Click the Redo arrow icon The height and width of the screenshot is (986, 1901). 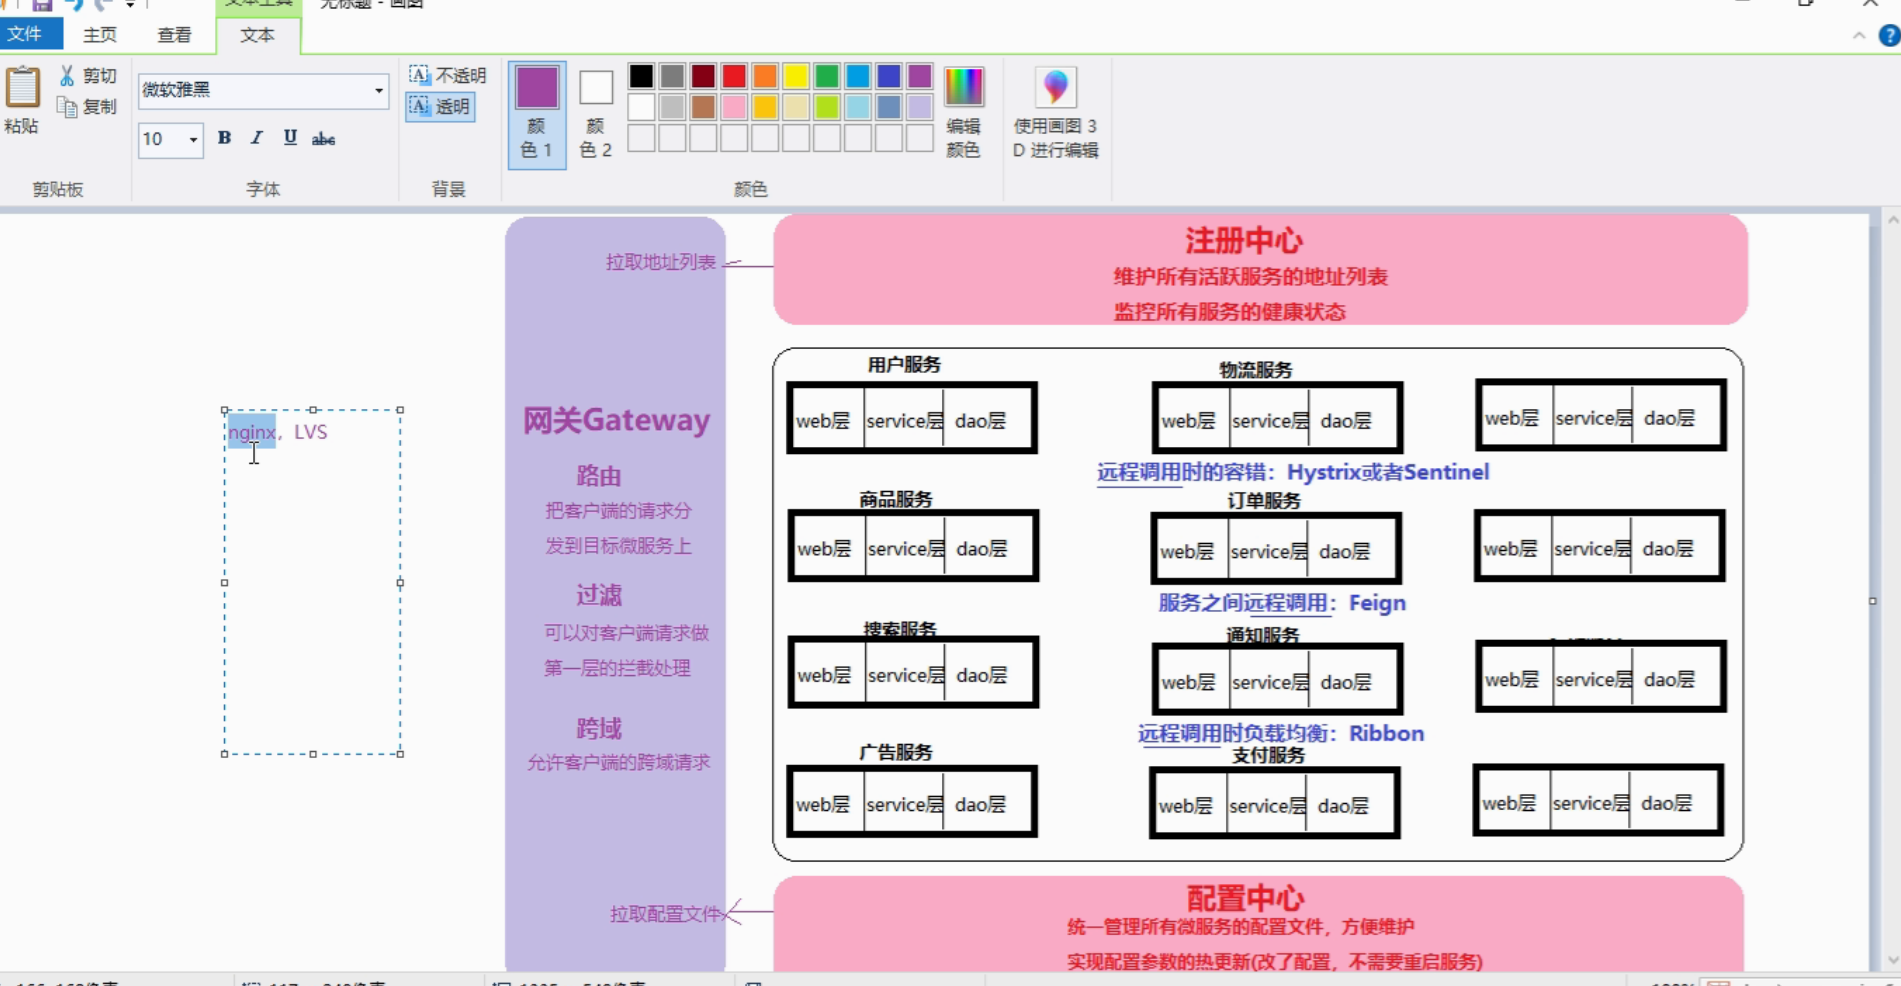101,4
